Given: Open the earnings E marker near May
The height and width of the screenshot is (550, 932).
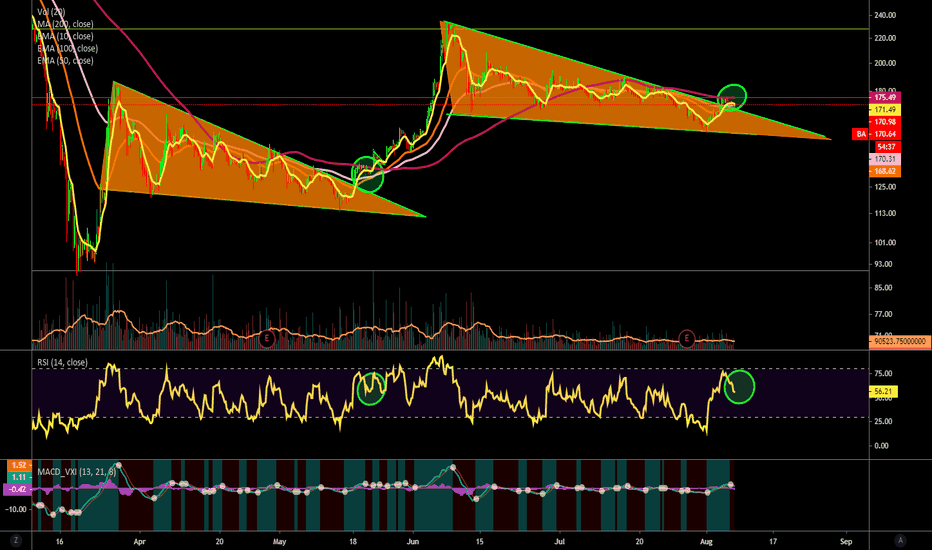Looking at the screenshot, I should 267,339.
